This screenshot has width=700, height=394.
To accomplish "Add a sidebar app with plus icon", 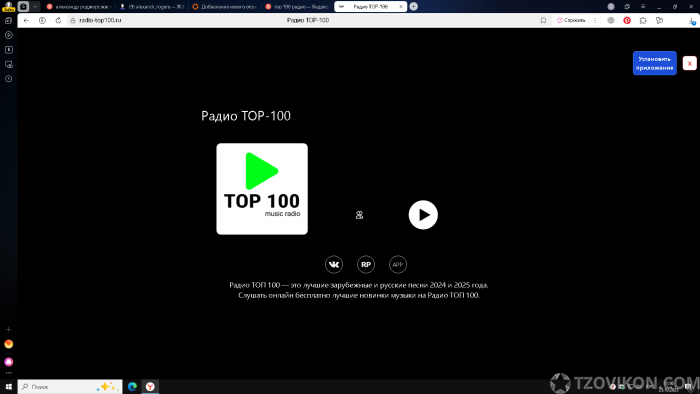I will 8,329.
